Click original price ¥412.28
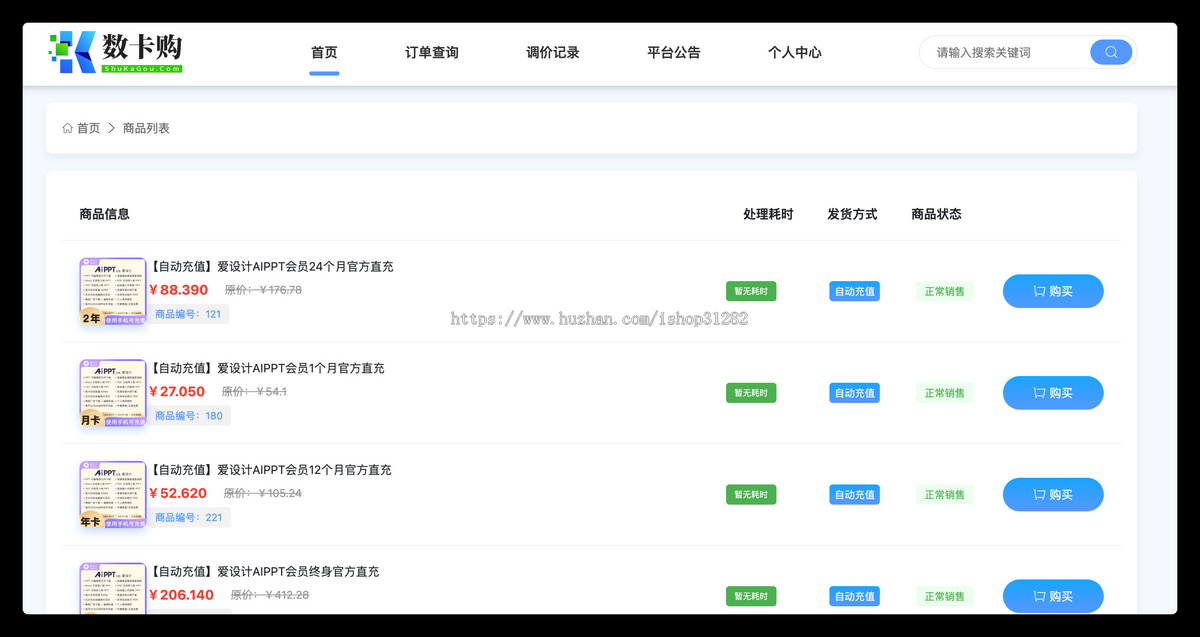Screen dimensions: 1200x637 click(x=270, y=595)
